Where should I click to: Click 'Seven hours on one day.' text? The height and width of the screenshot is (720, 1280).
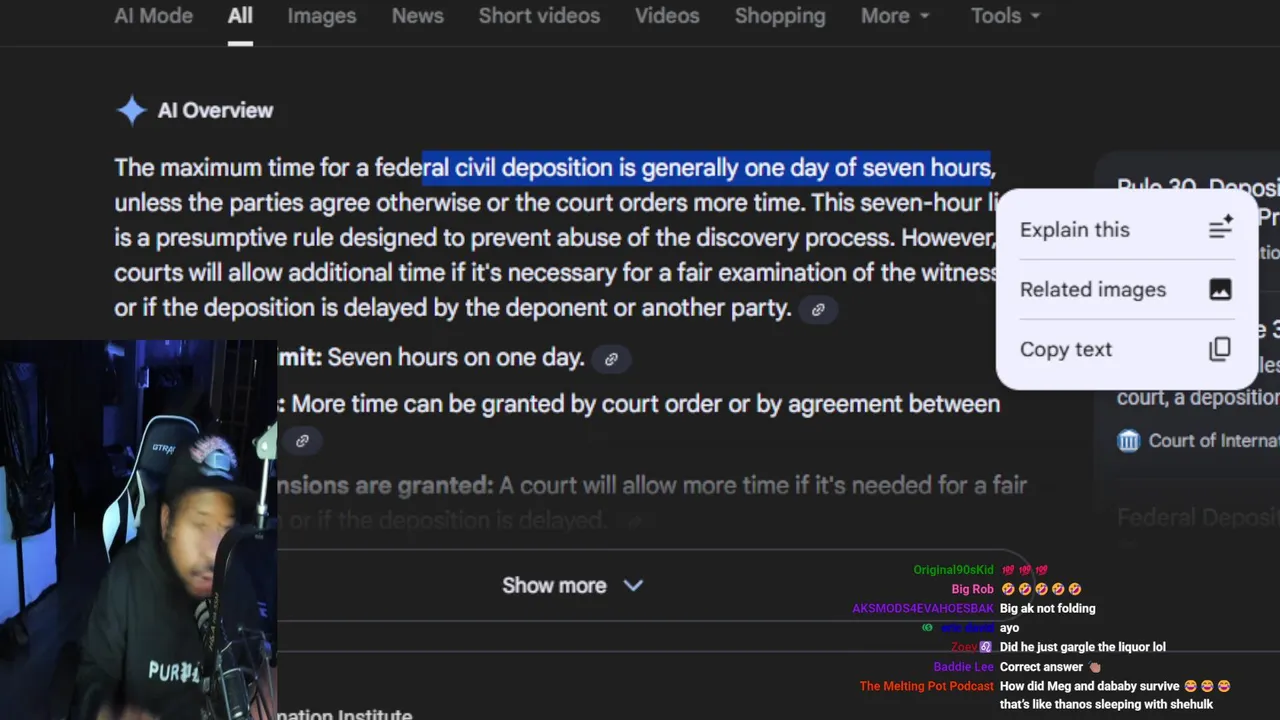tap(456, 357)
